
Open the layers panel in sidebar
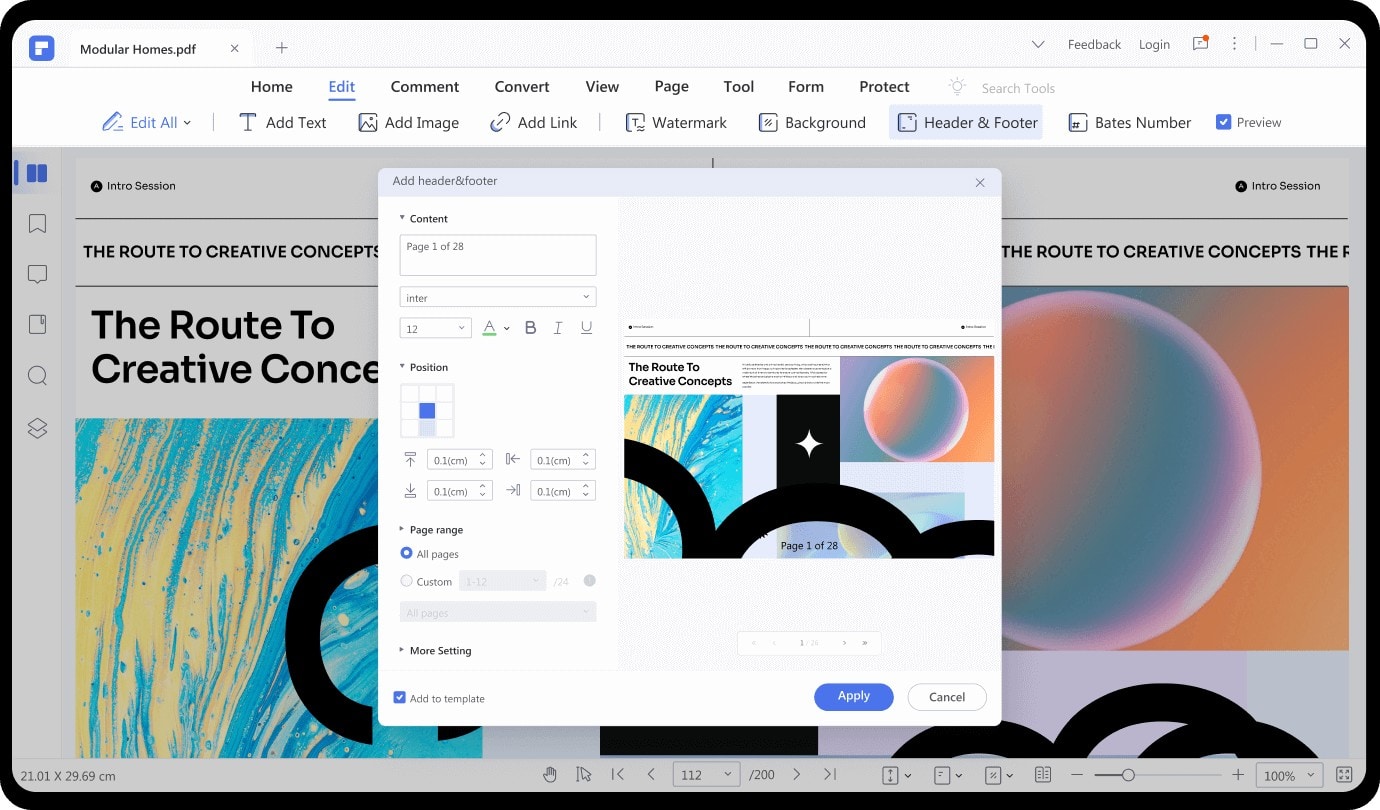tap(37, 427)
